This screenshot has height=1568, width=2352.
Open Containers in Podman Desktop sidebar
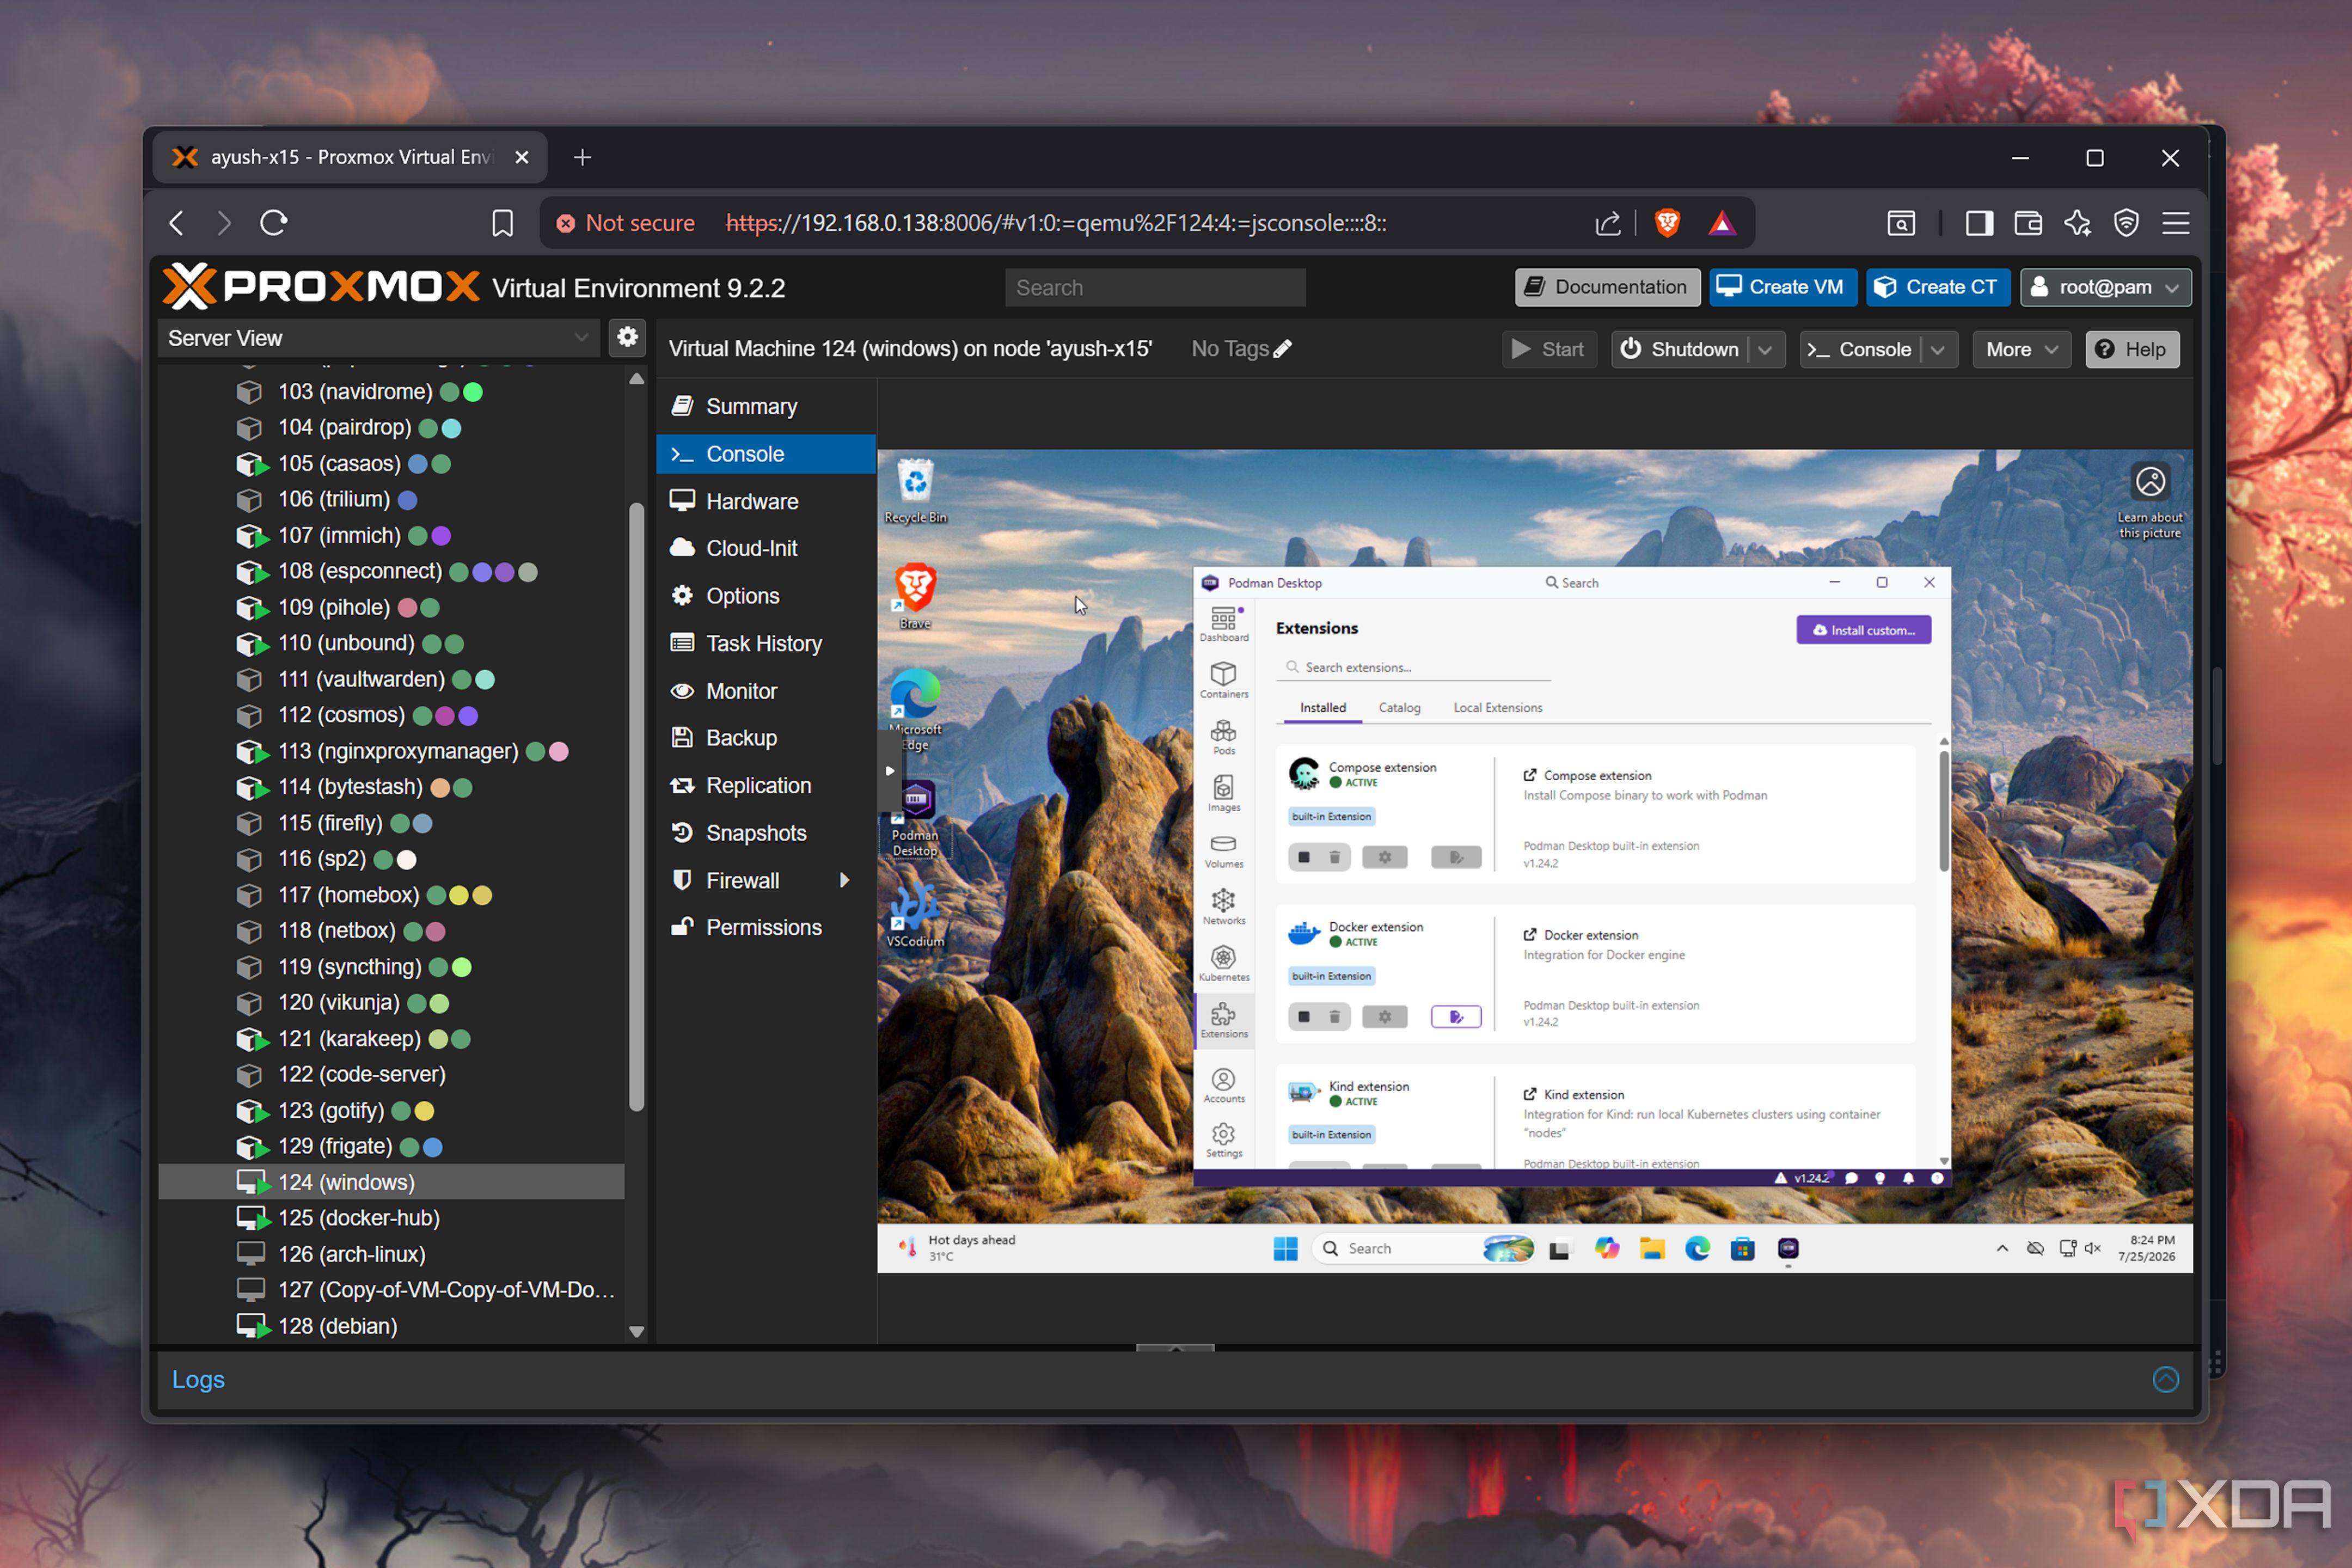click(1223, 680)
